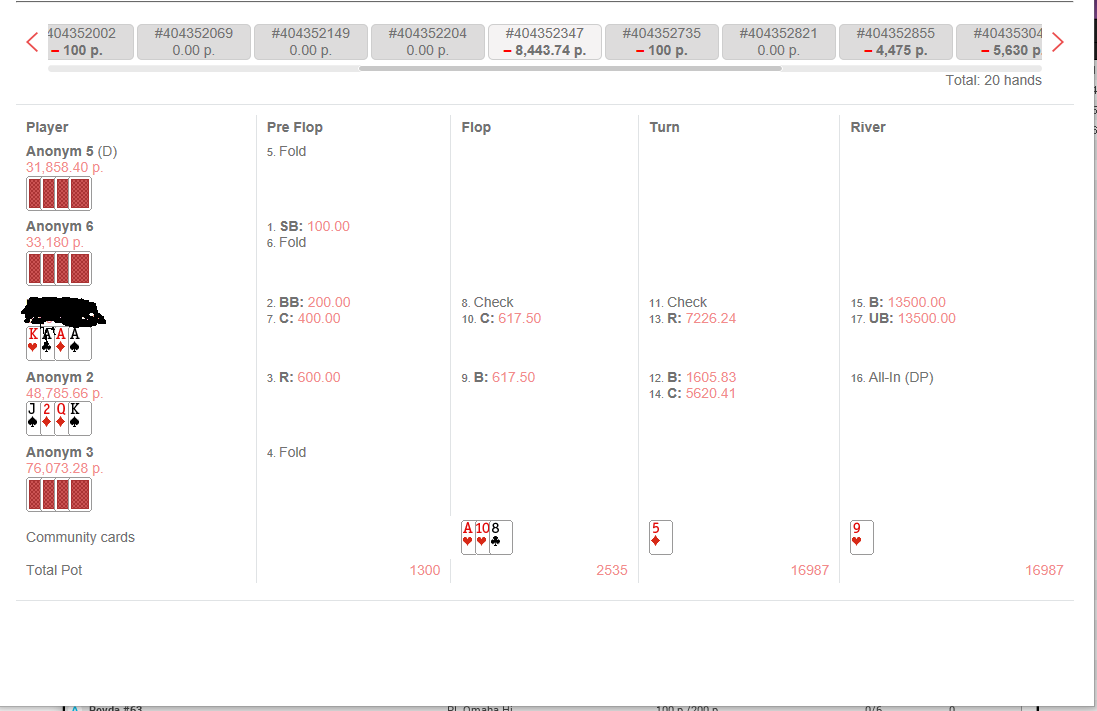Click Anonym 6's face-down cards
Image resolution: width=1097 pixels, height=711 pixels.
click(59, 269)
